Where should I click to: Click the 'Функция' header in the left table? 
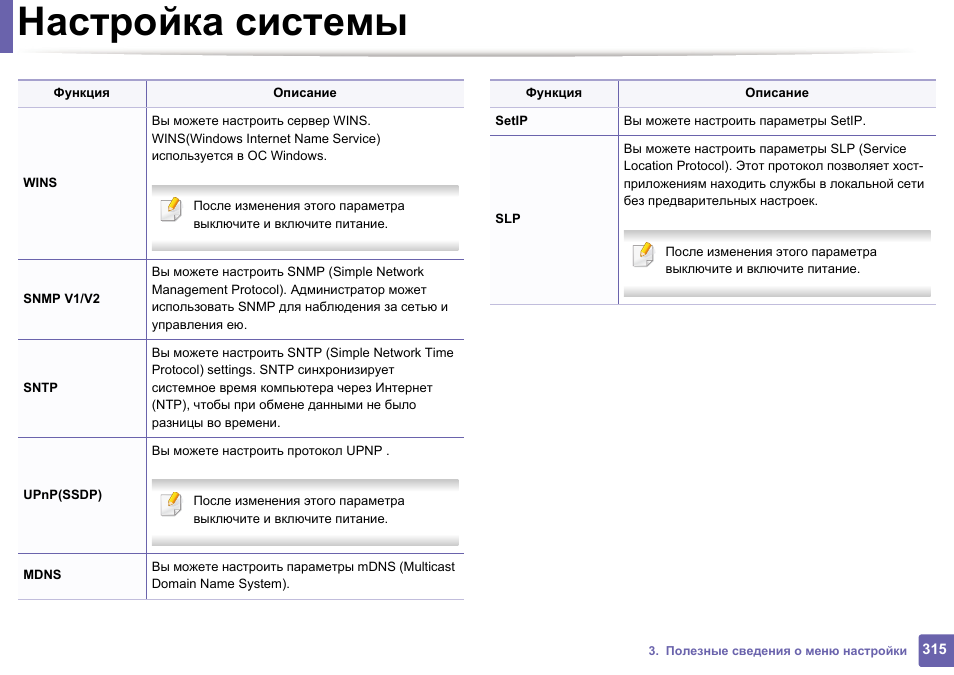(81, 93)
